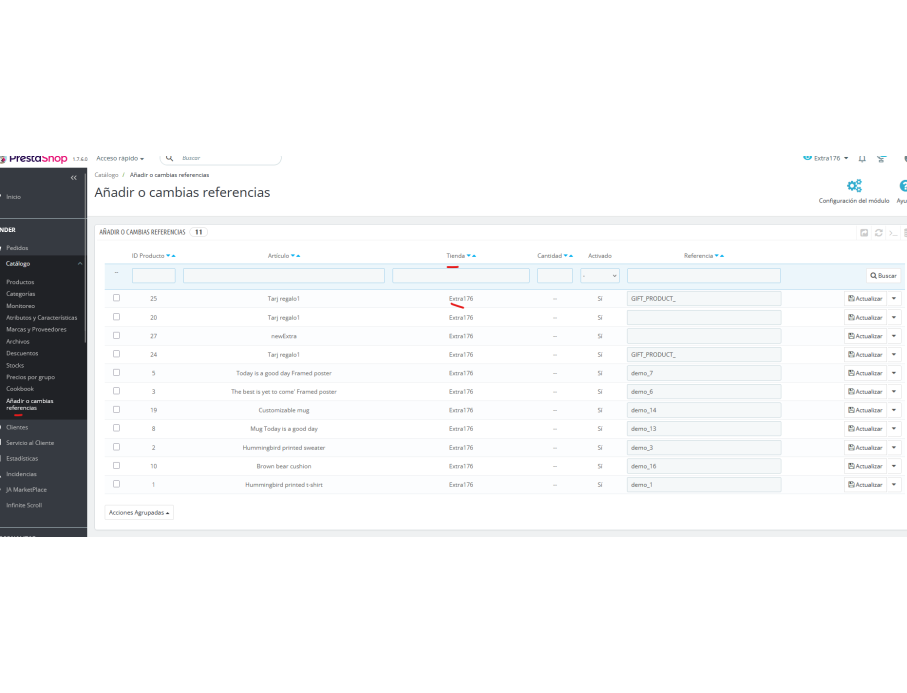This screenshot has width=907, height=693.
Task: Open module configuration gears icon
Action: [x=854, y=186]
